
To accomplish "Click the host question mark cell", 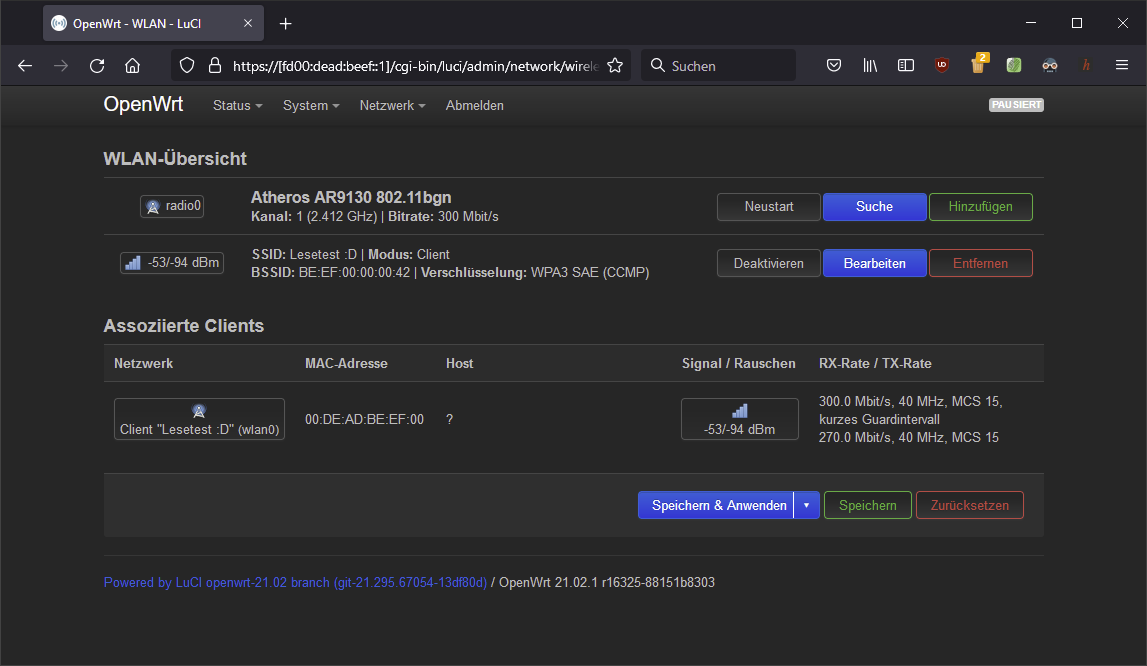I will click(449, 419).
